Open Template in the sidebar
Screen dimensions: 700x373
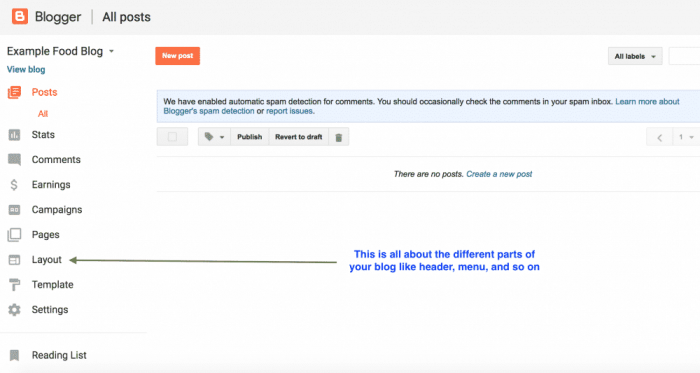tap(52, 285)
